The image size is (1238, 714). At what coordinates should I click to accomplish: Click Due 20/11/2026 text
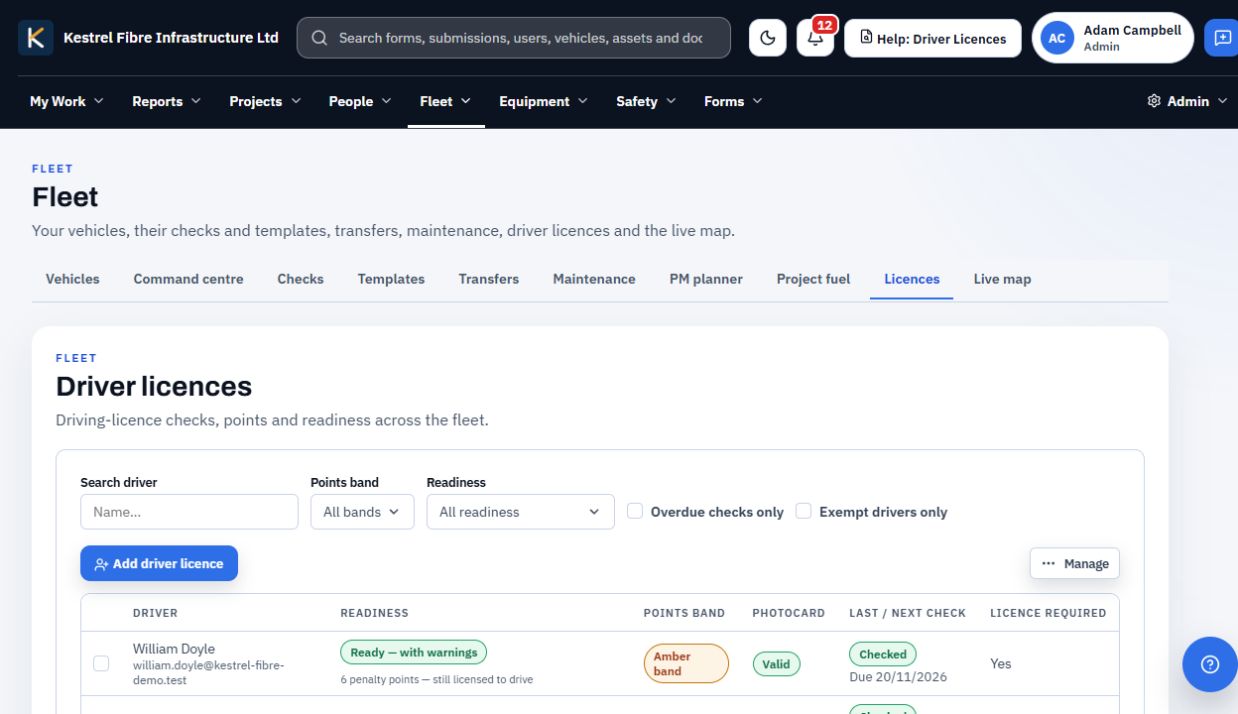point(898,677)
